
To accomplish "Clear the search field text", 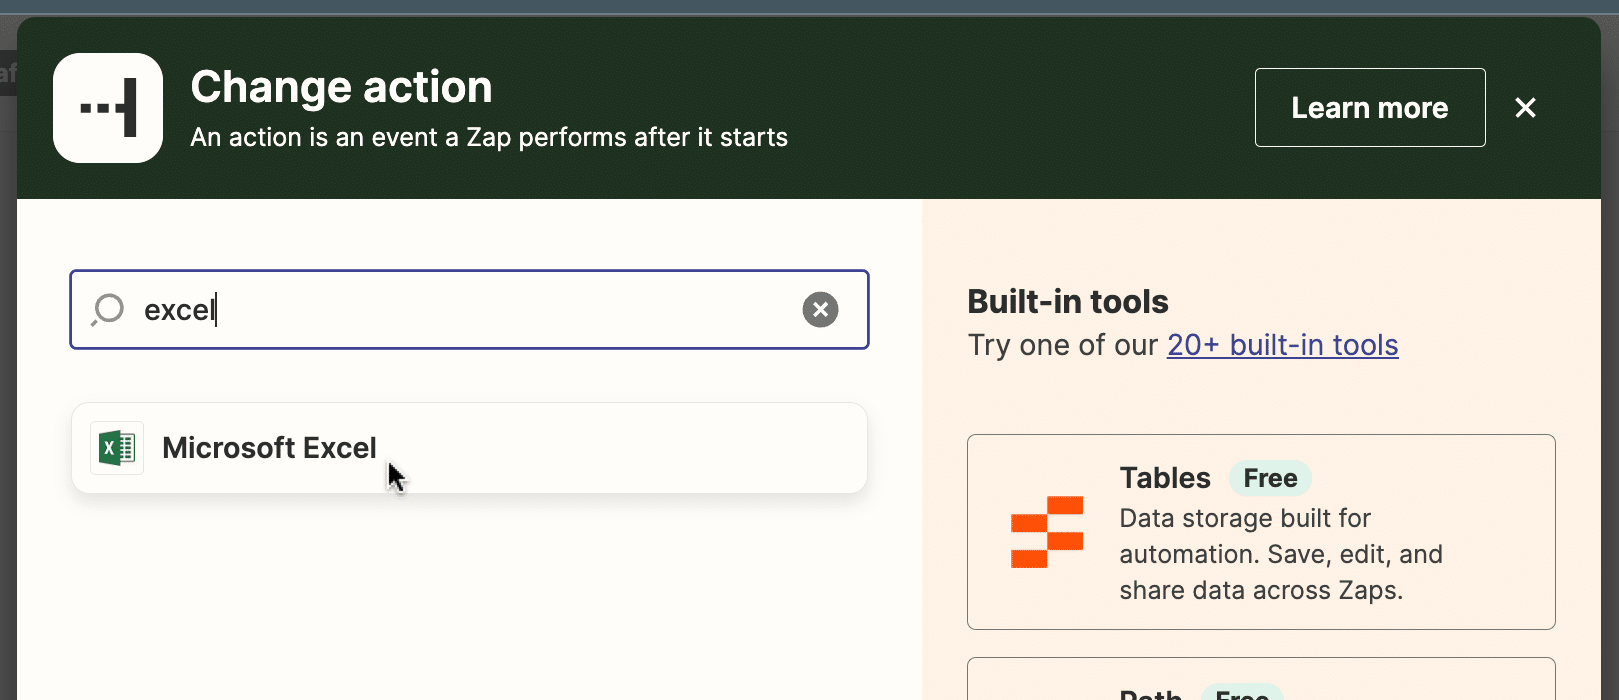I will point(820,310).
